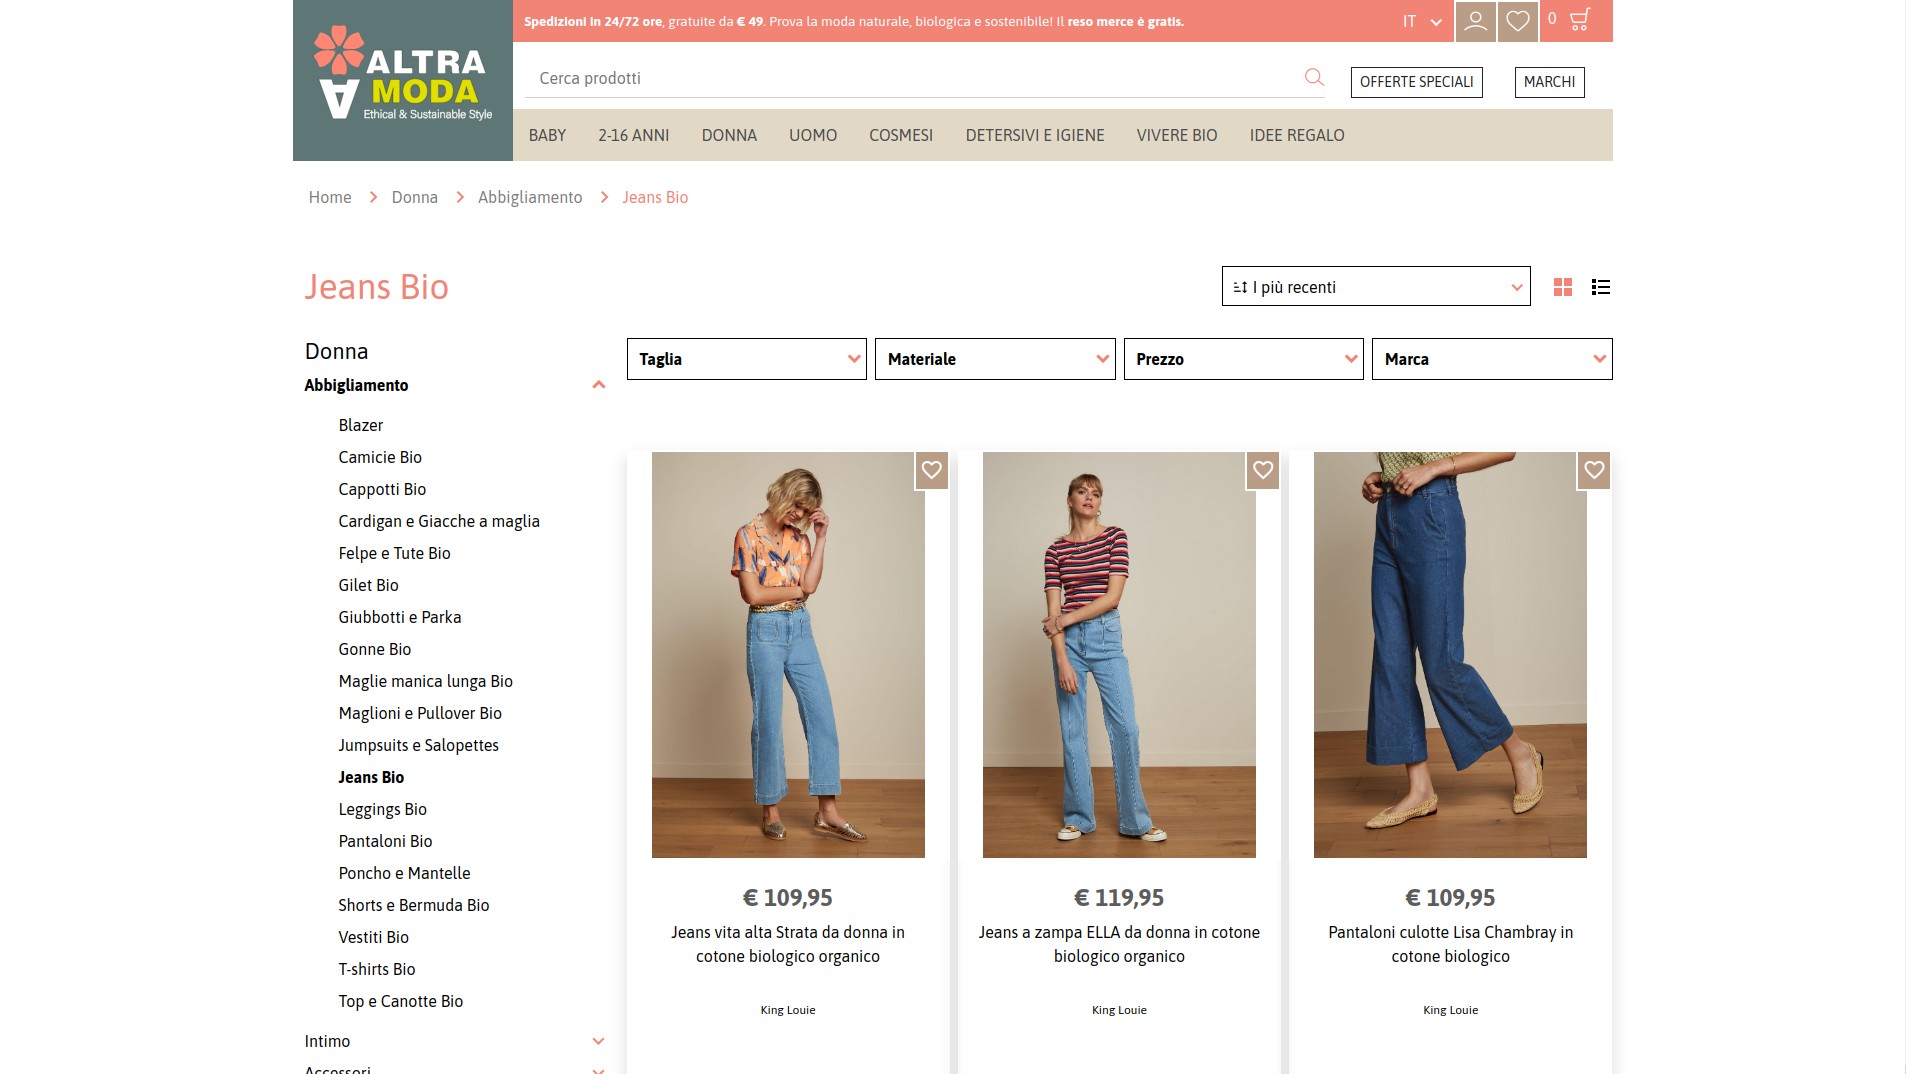Open the DETERSIVI E IGIENE menu

1035,135
